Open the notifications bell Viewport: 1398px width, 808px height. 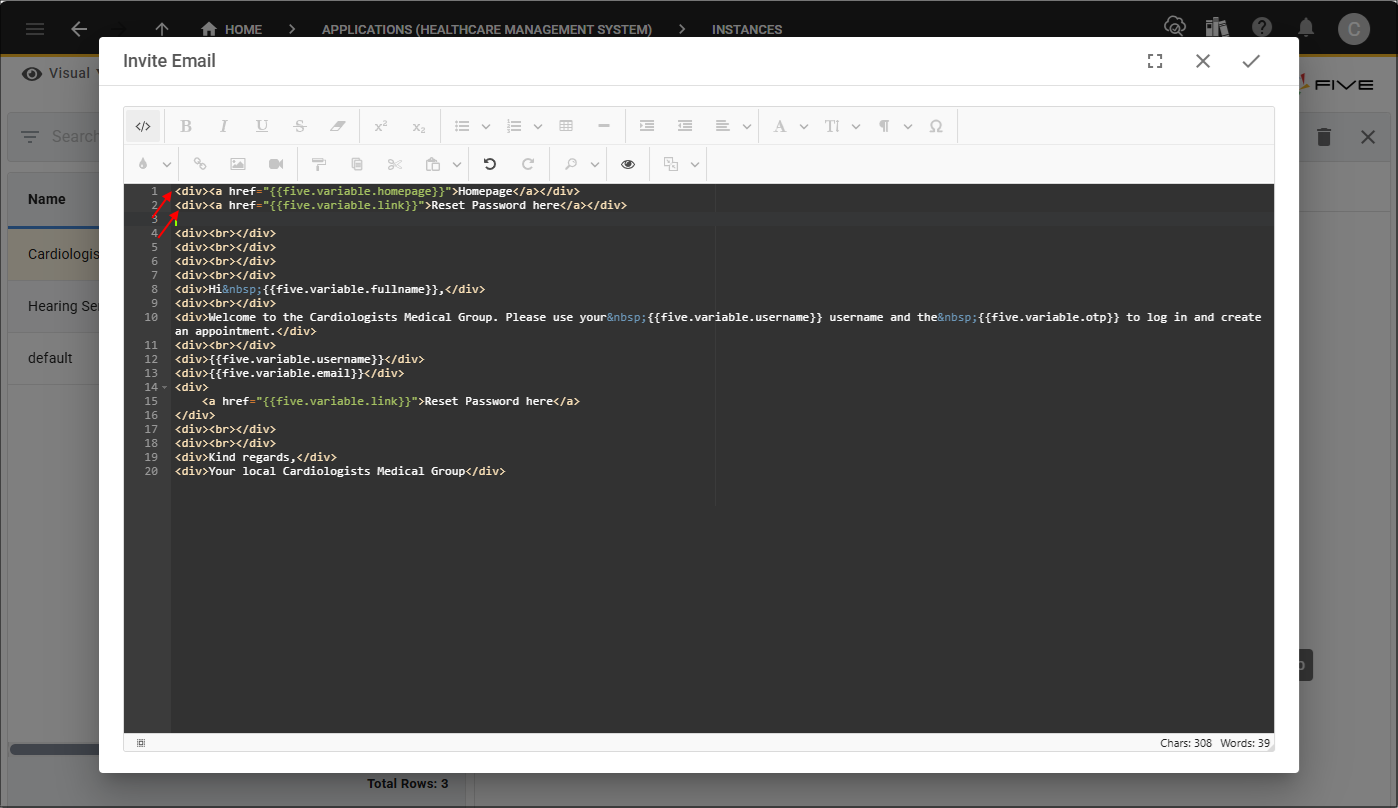click(1306, 27)
